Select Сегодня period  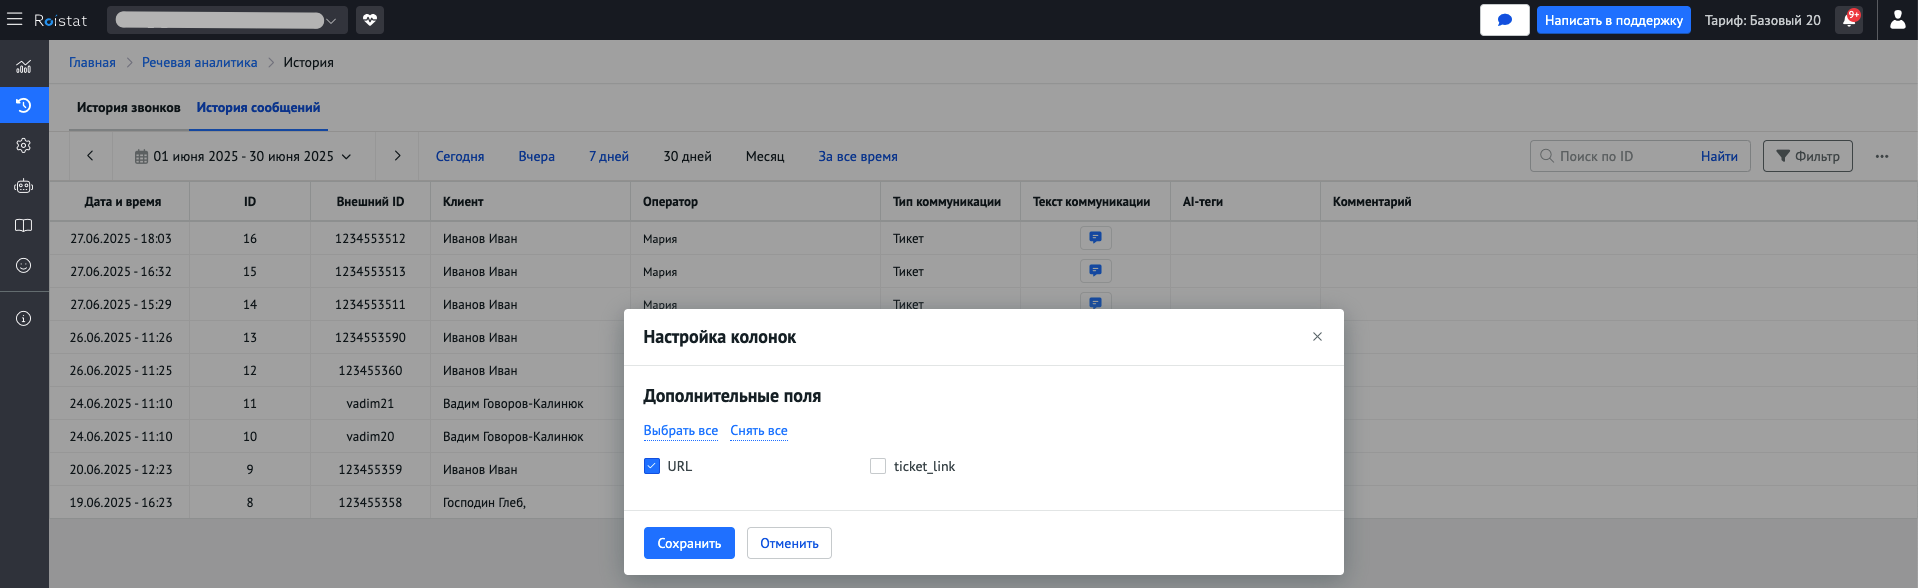pos(460,156)
